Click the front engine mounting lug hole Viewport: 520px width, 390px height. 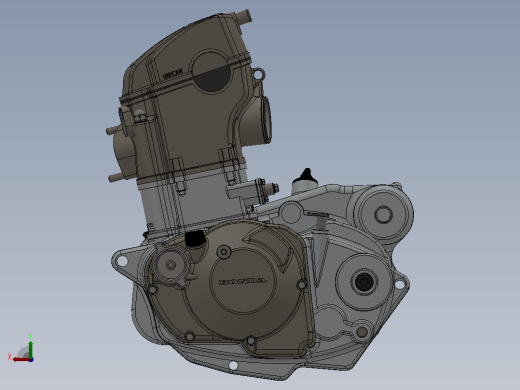[x=122, y=261]
